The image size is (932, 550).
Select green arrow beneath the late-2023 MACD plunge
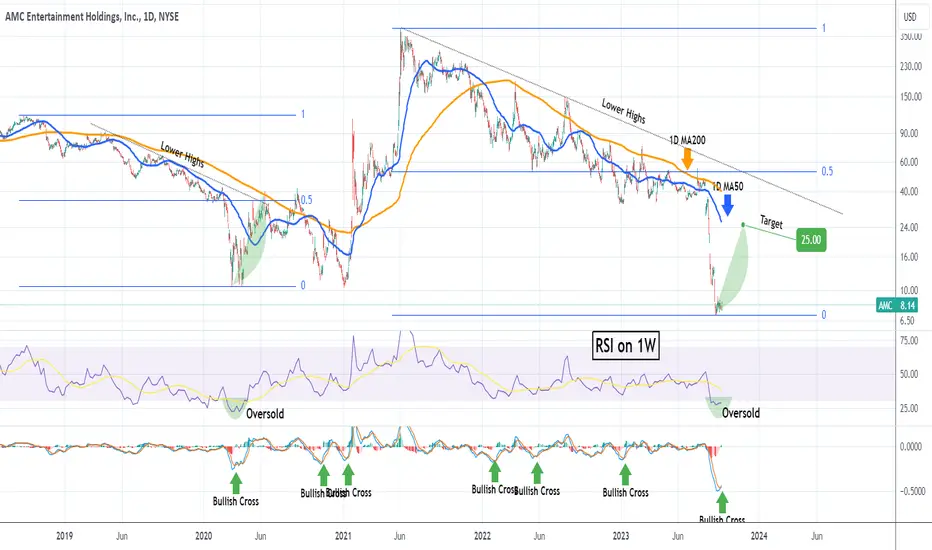pyautogui.click(x=722, y=503)
